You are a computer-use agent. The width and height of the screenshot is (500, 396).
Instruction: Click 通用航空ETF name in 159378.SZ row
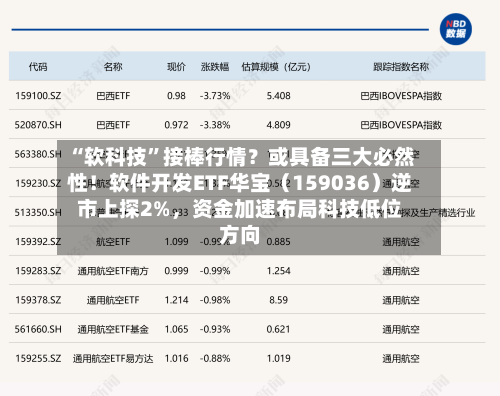tap(113, 300)
